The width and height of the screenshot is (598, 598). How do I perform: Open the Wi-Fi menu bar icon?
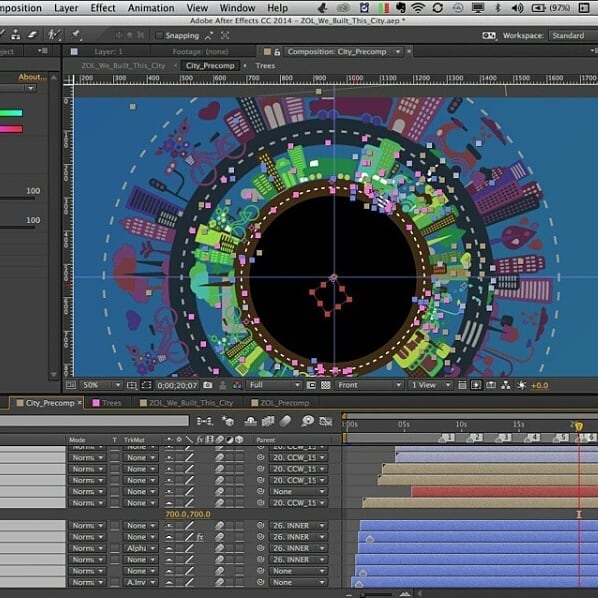click(x=418, y=8)
